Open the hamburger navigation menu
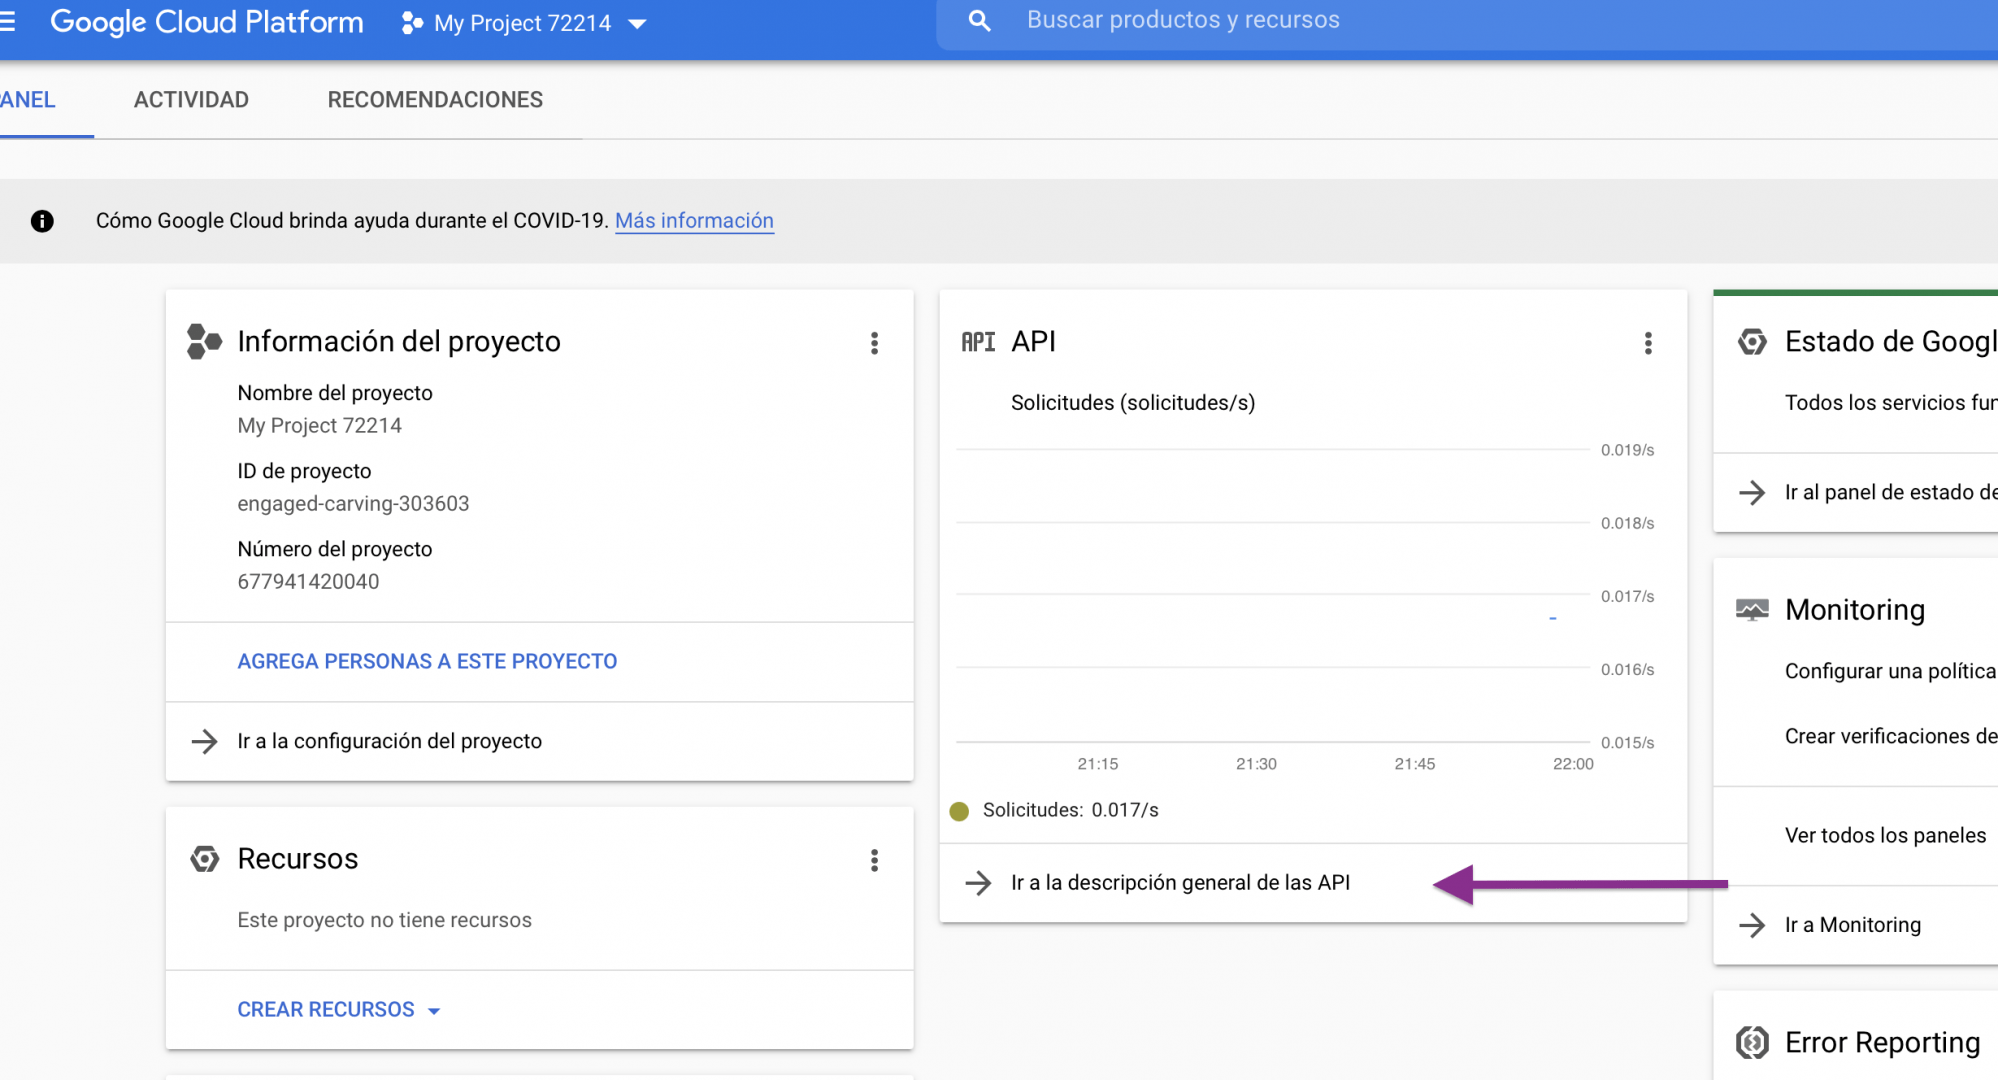The height and width of the screenshot is (1080, 1998). tap(7, 22)
